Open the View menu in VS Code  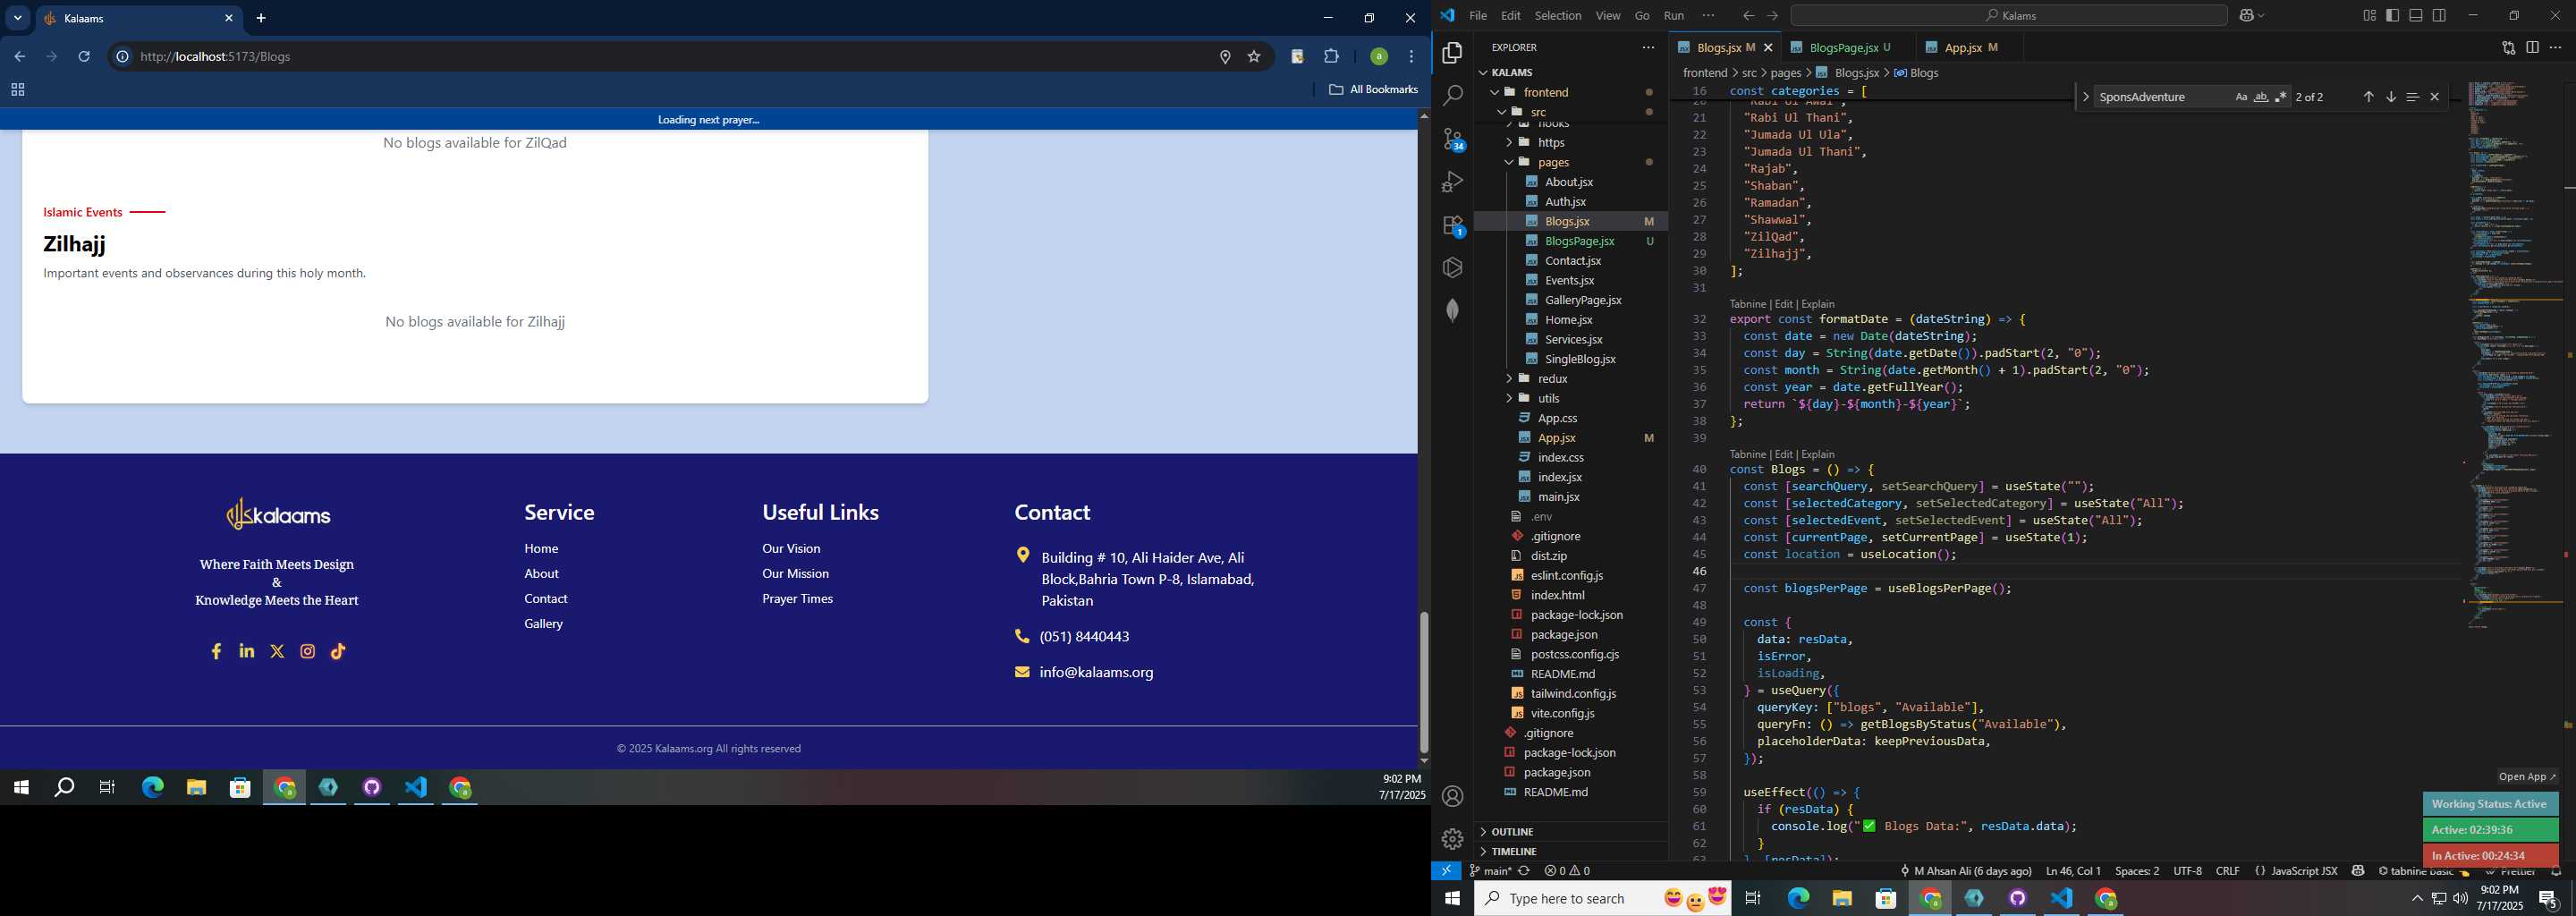click(x=1608, y=15)
